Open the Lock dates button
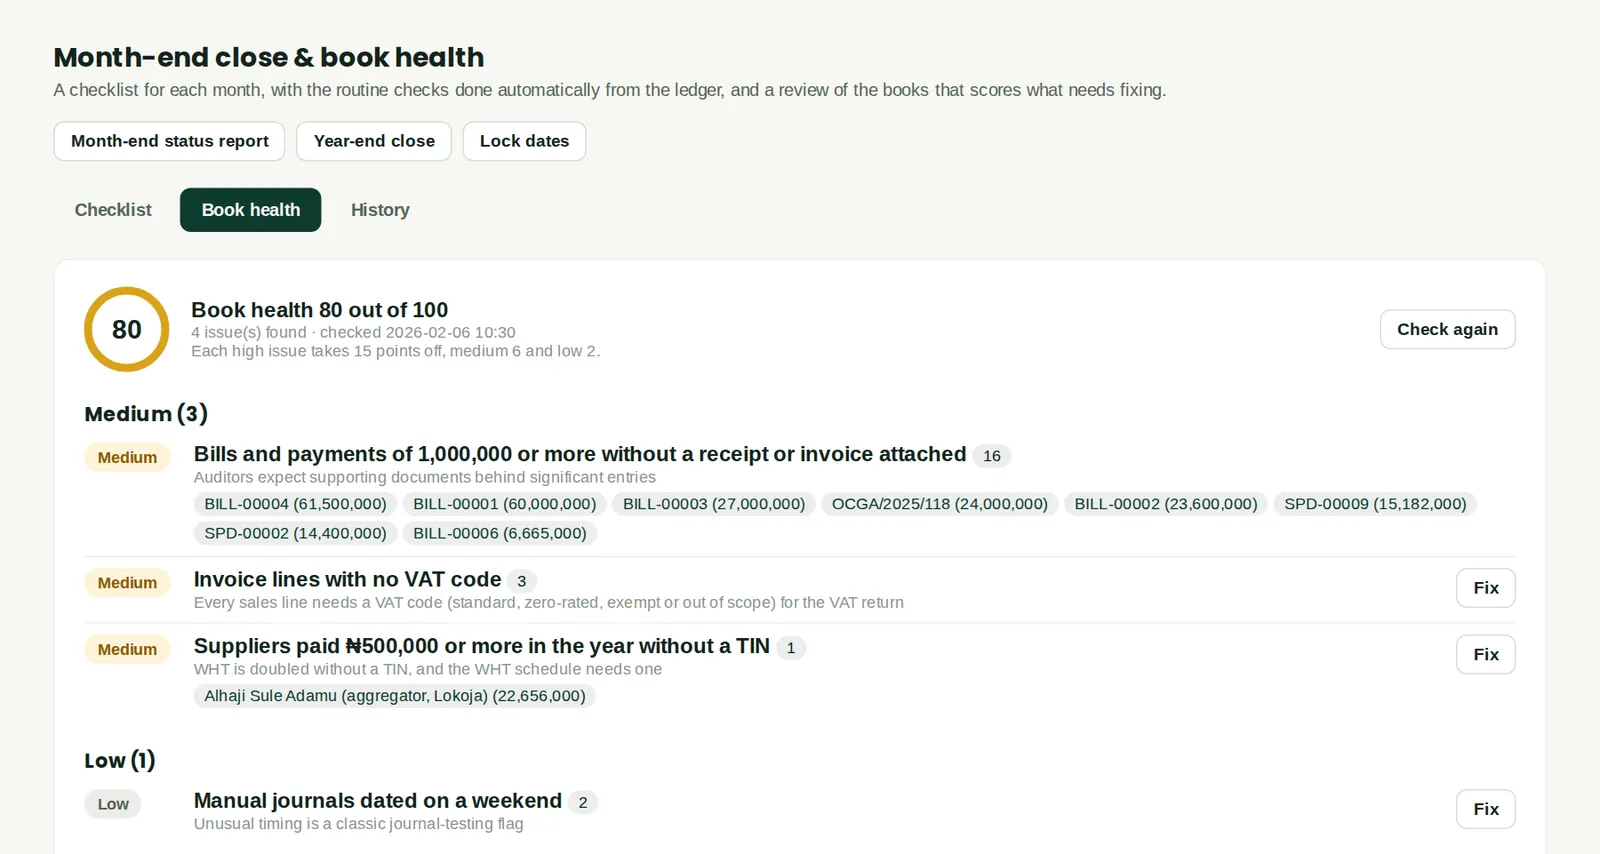 (524, 141)
